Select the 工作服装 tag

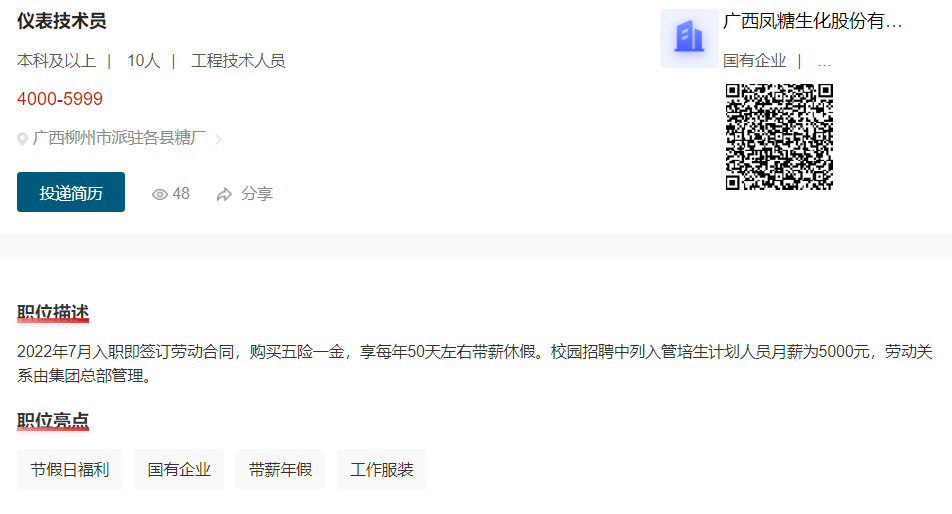coord(382,469)
